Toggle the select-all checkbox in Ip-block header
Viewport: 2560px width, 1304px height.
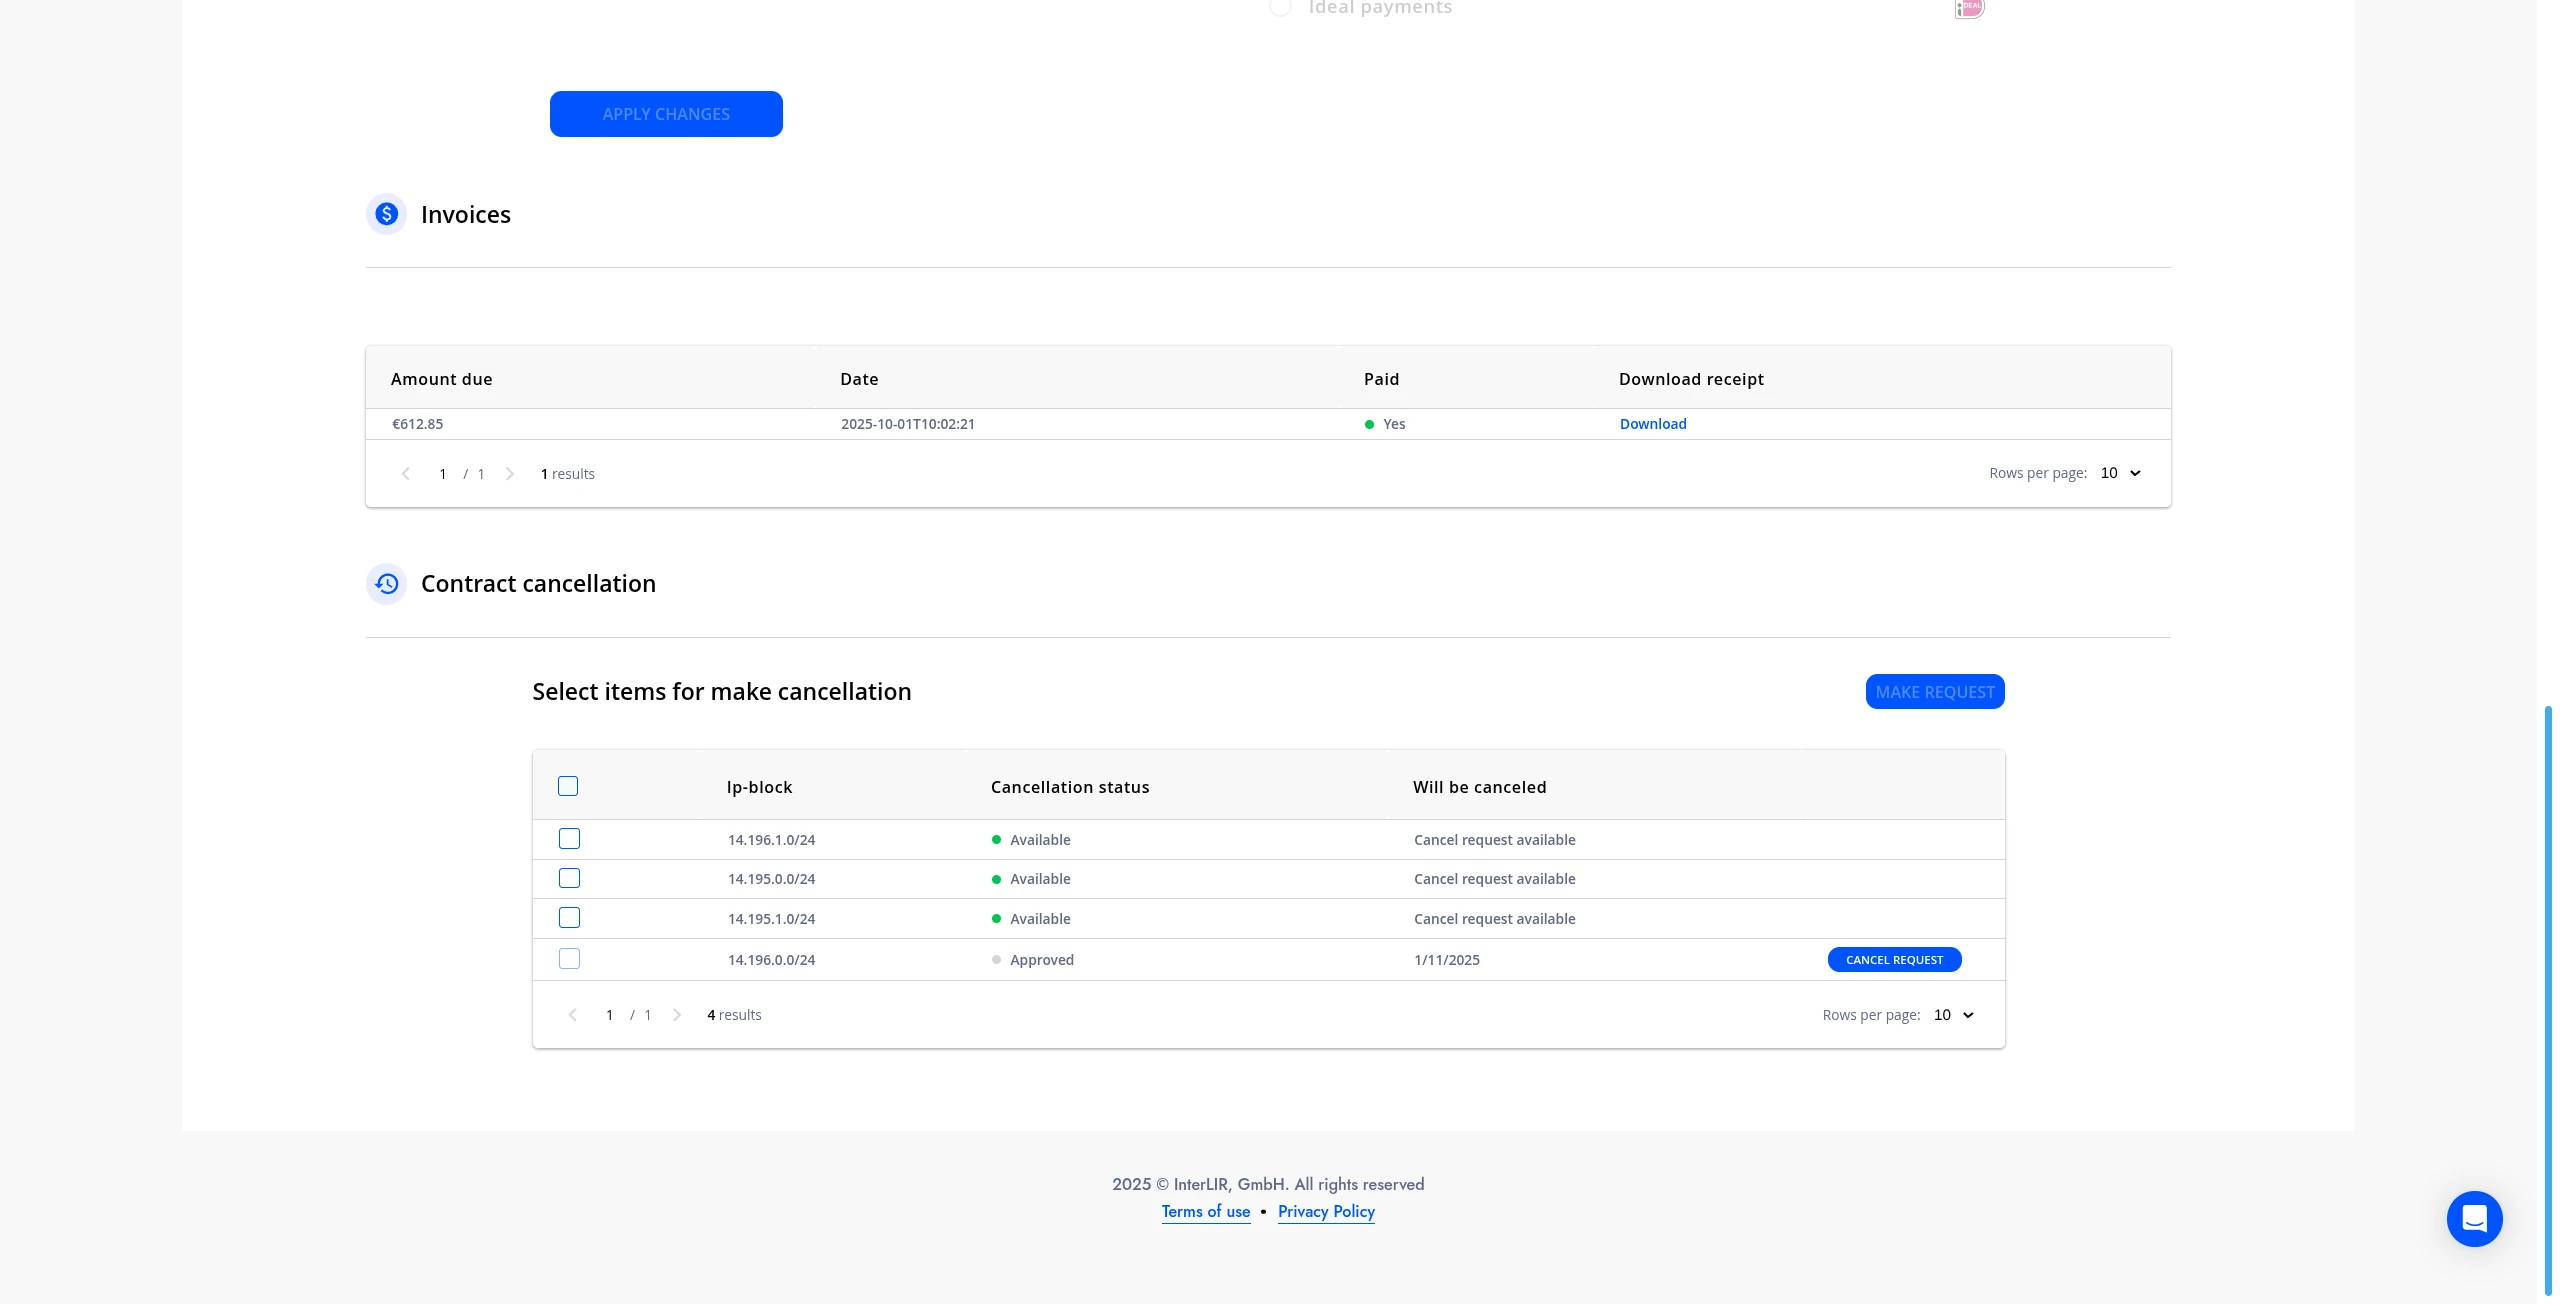click(x=568, y=786)
